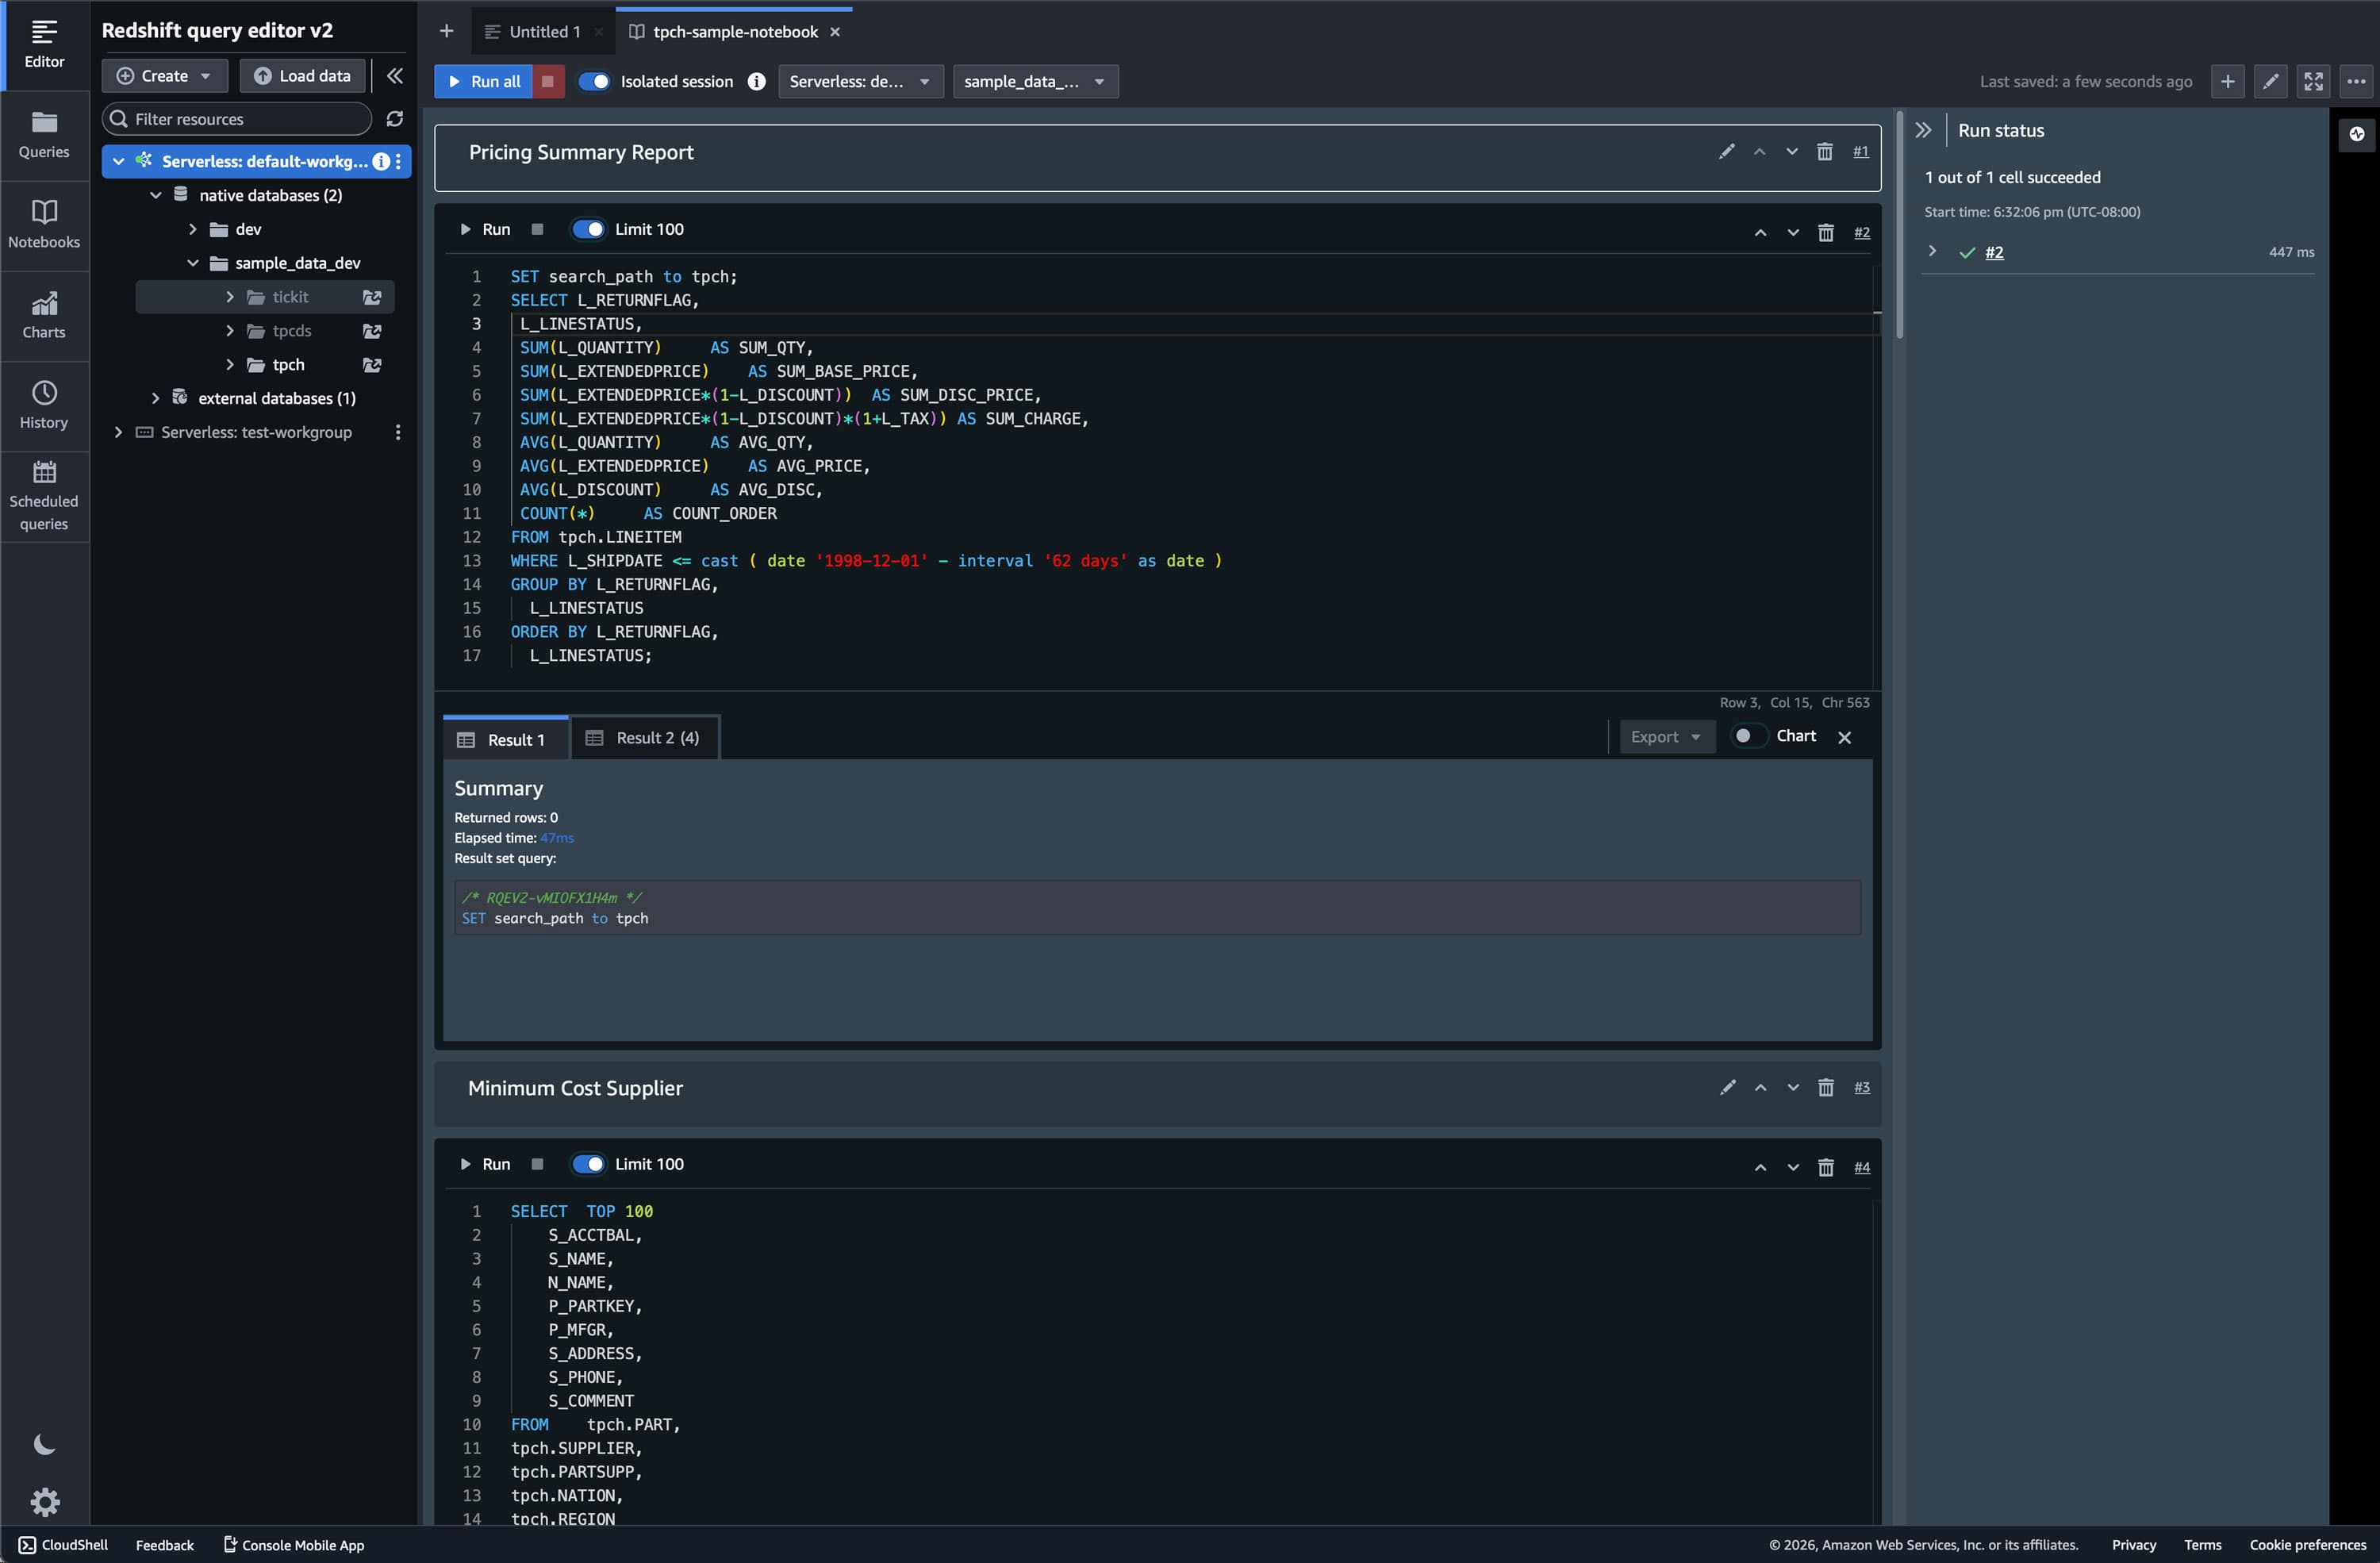Edit the Pricing Summary Report title
Screen dimensions: 2380x1563
point(1726,151)
